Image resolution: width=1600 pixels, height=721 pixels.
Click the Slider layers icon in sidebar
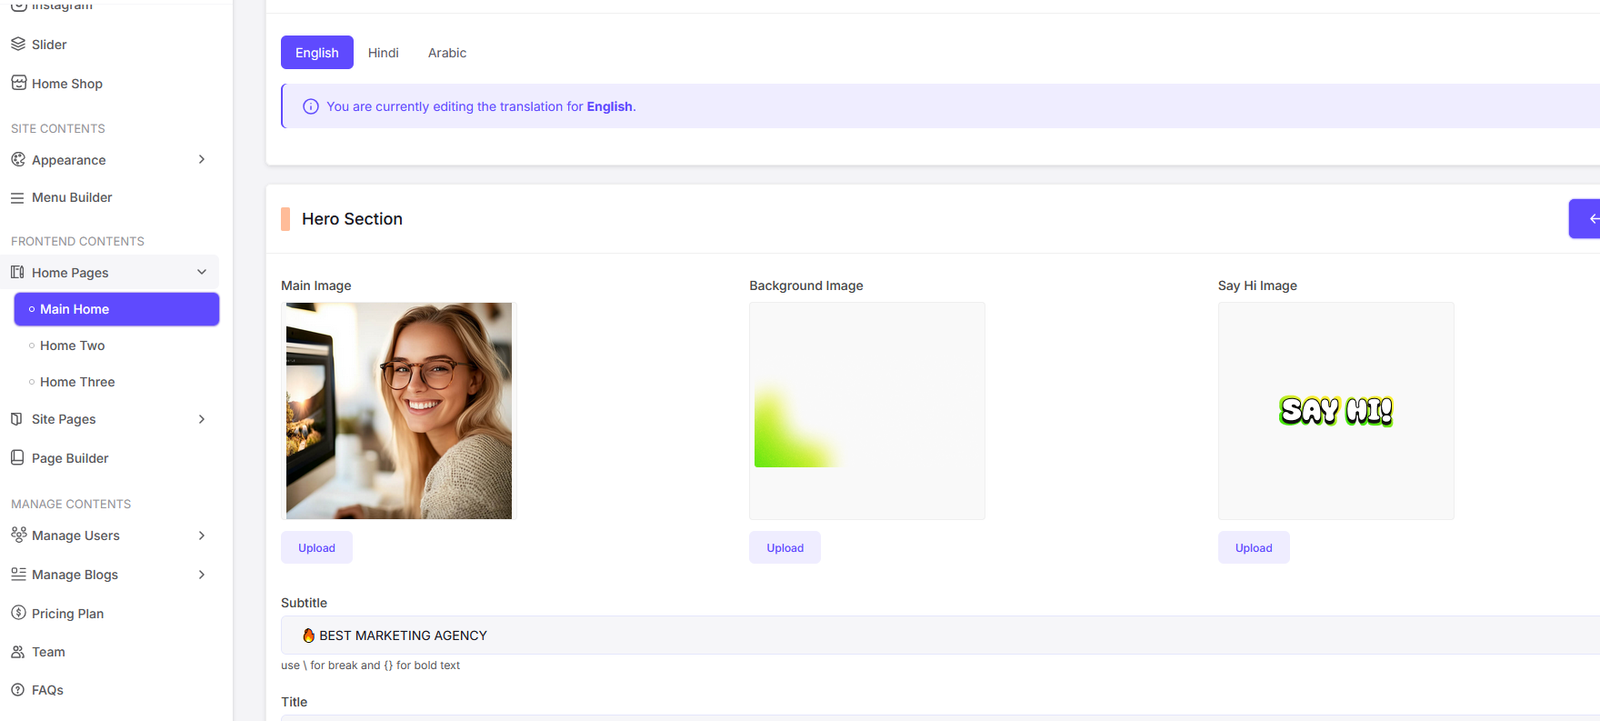click(x=18, y=44)
